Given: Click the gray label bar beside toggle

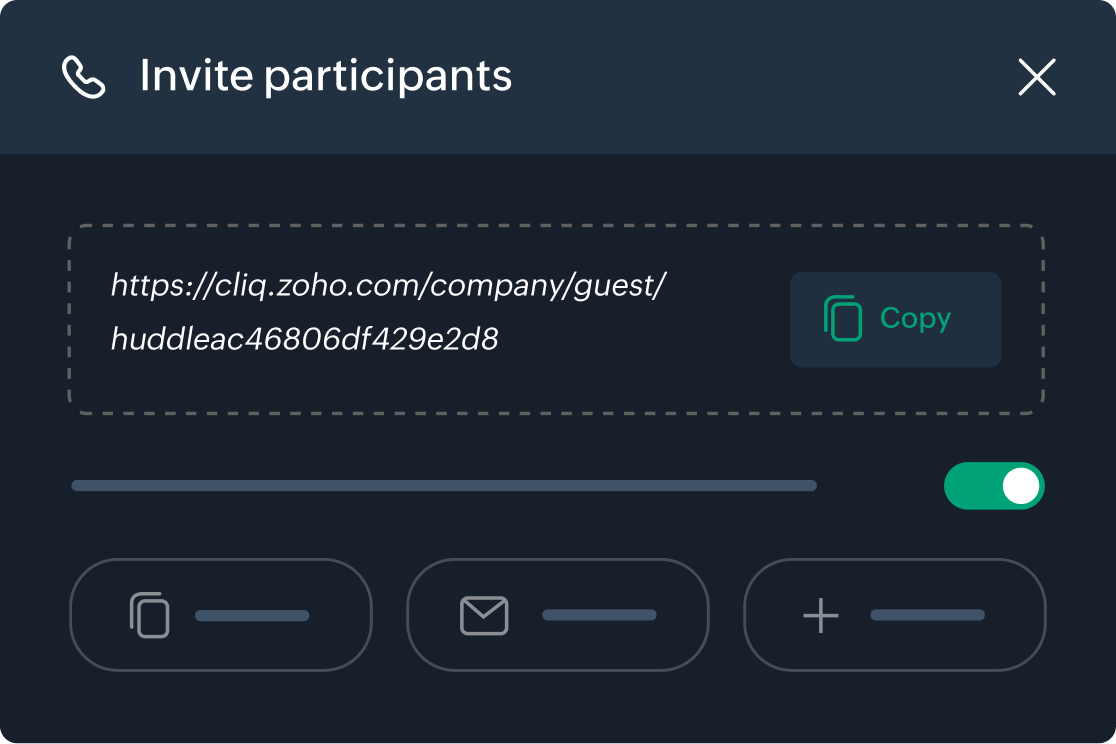Looking at the screenshot, I should tap(444, 486).
